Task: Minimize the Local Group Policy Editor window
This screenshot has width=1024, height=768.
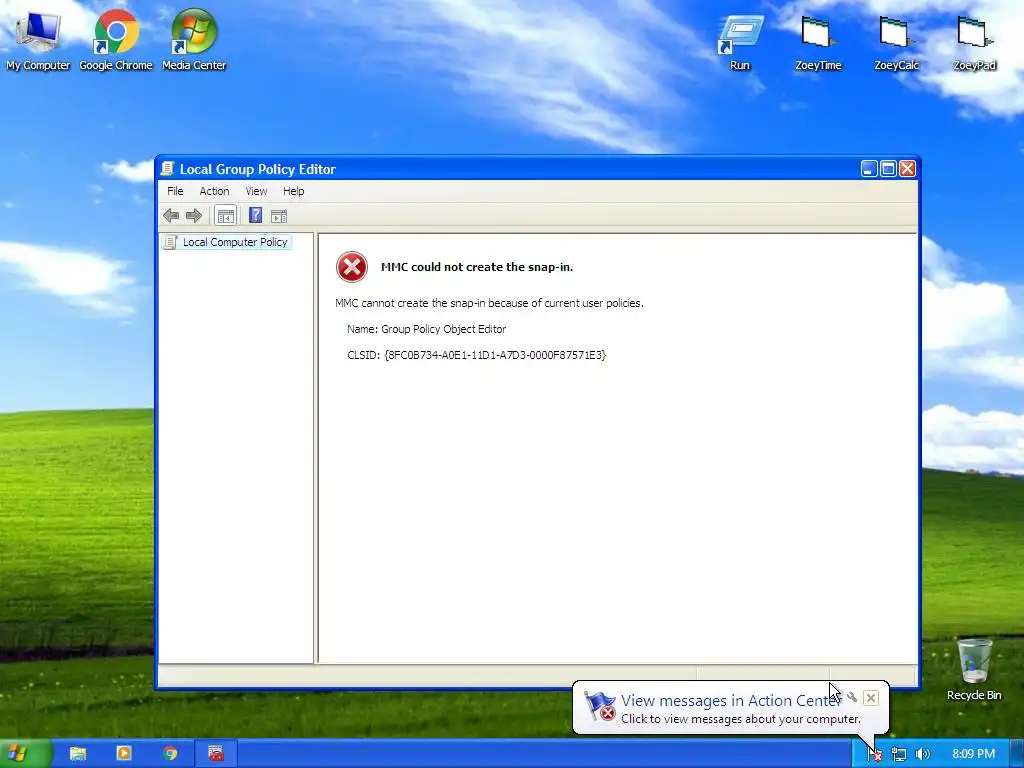Action: tap(869, 168)
